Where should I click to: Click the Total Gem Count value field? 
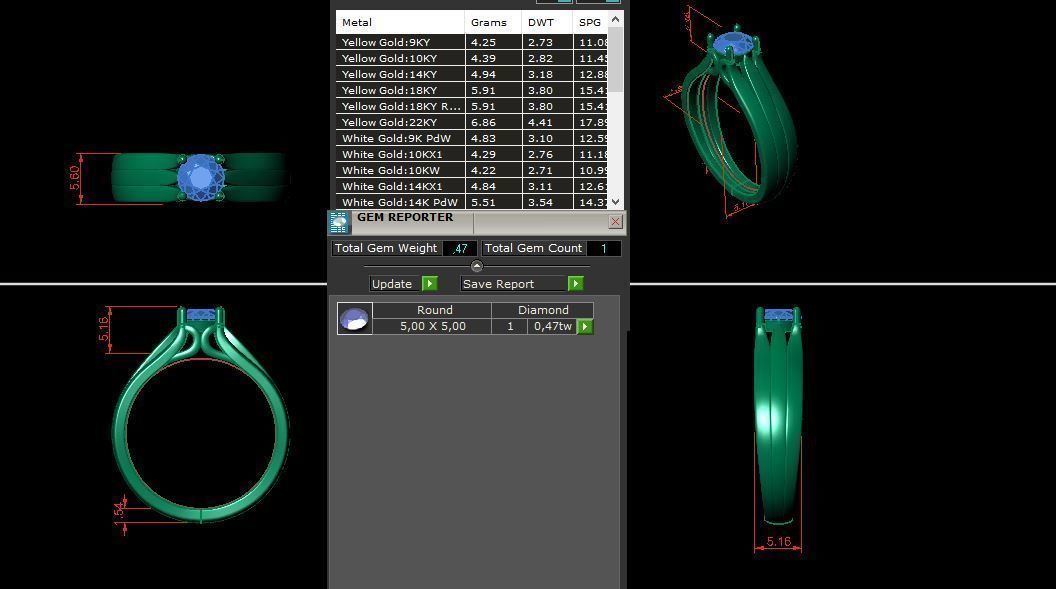pos(603,248)
